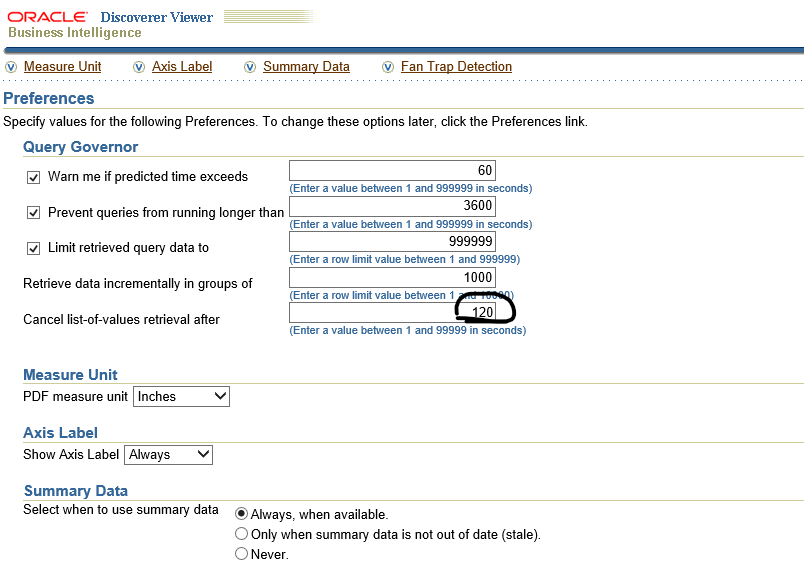Navigate to Fan Trap Detection link
This screenshot has width=804, height=567.
(x=456, y=67)
